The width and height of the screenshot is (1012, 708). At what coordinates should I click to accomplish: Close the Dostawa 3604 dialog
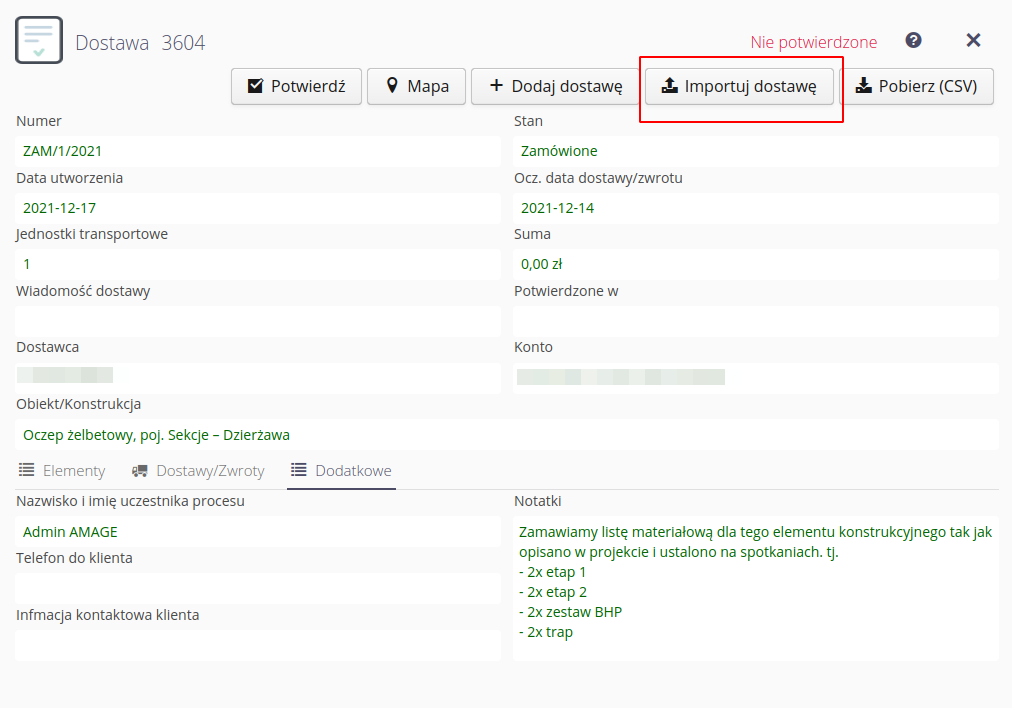[973, 41]
